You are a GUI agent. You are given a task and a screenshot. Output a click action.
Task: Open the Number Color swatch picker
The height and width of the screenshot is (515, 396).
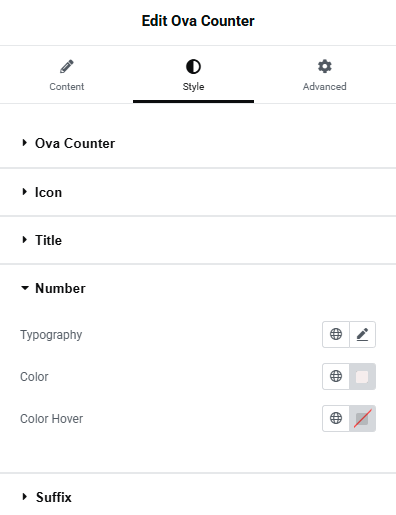(x=362, y=376)
